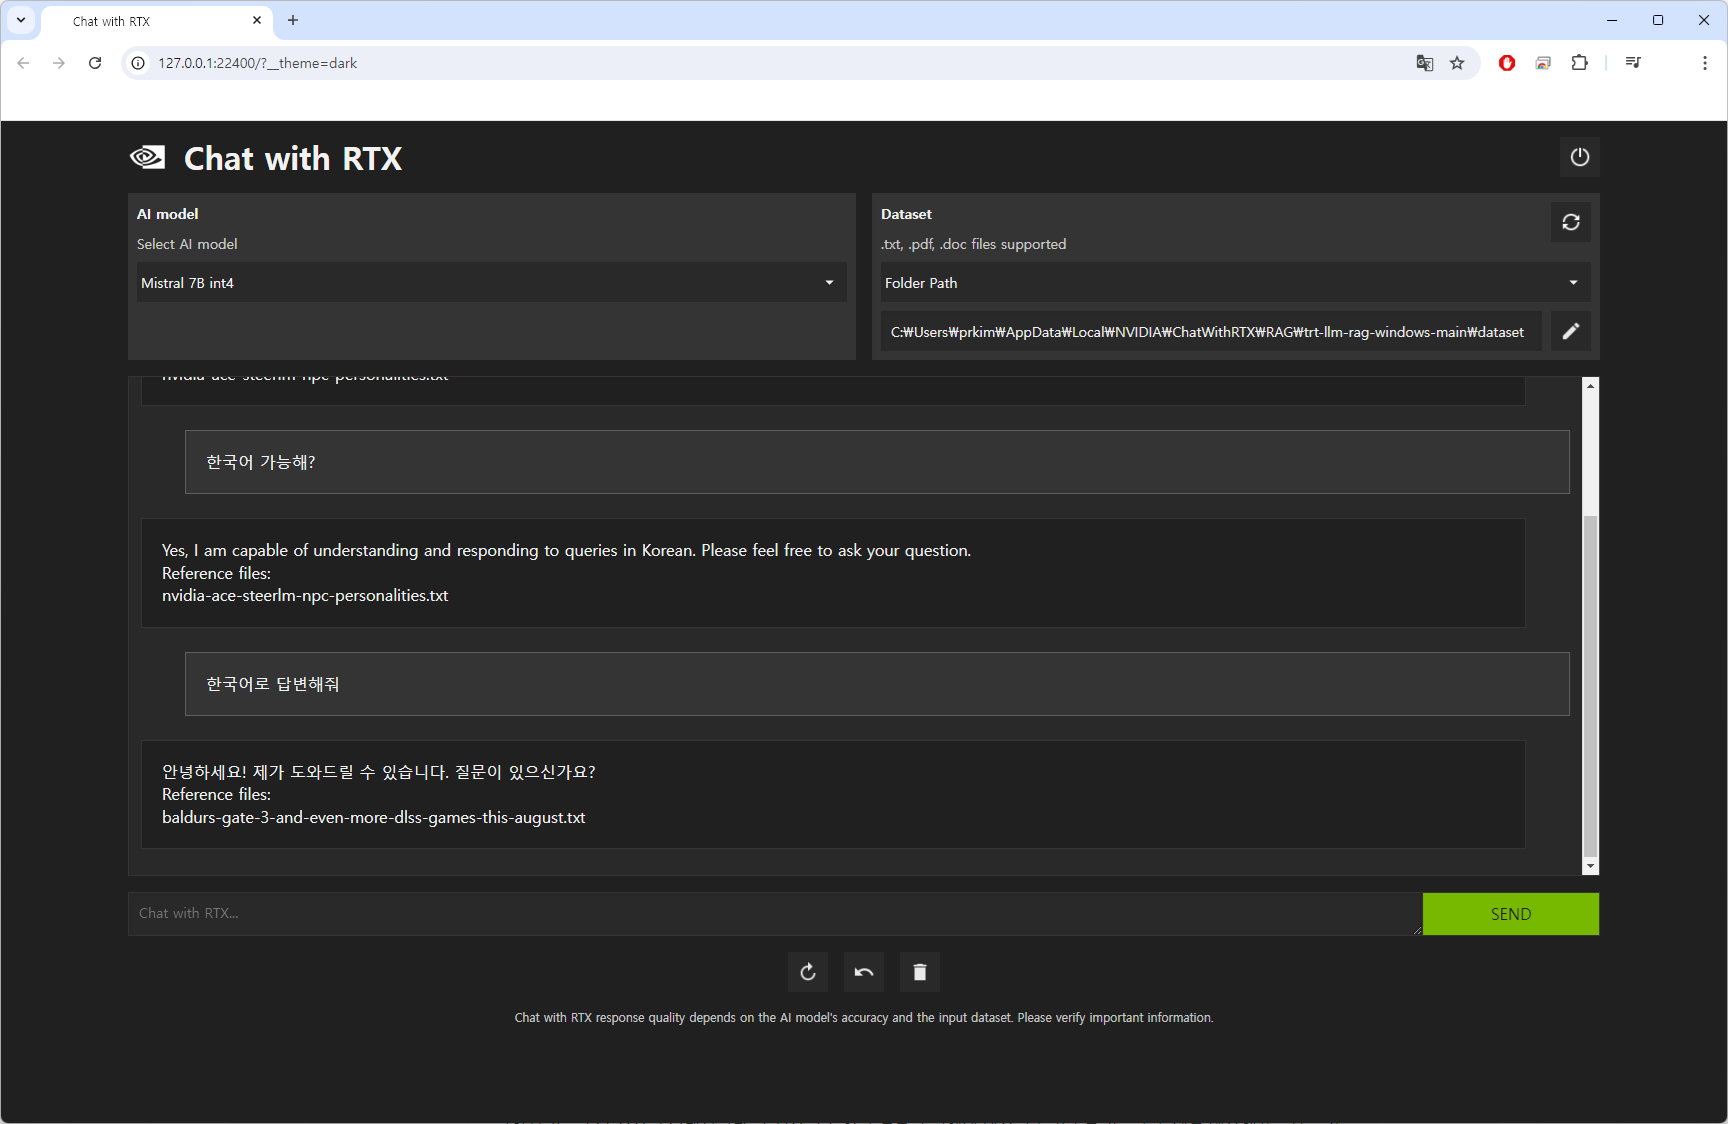Maximize the browser window
Image resolution: width=1728 pixels, height=1124 pixels.
pyautogui.click(x=1658, y=20)
